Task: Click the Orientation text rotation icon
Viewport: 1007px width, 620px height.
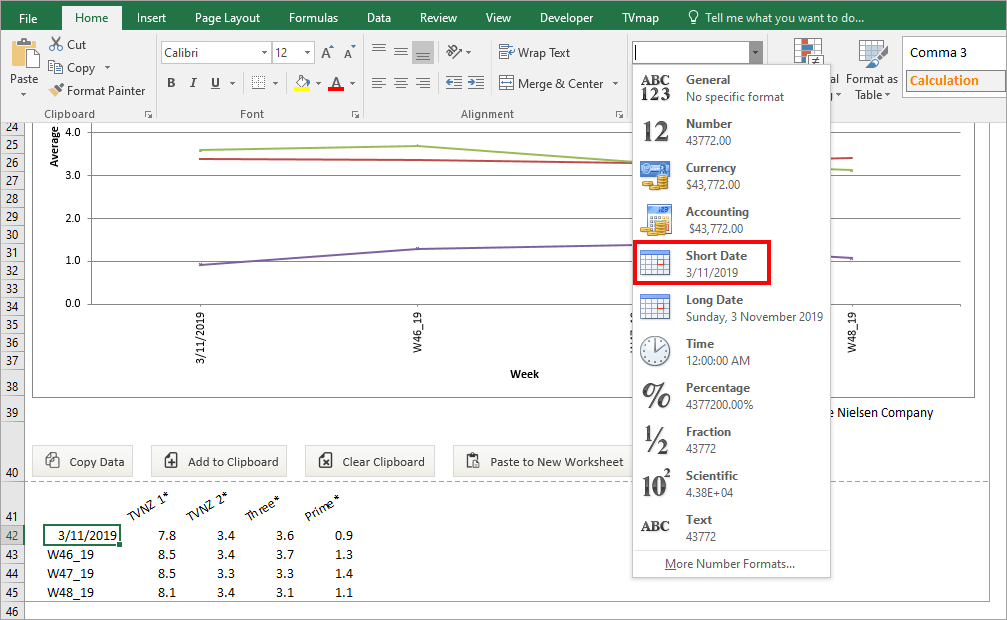Action: (x=454, y=51)
